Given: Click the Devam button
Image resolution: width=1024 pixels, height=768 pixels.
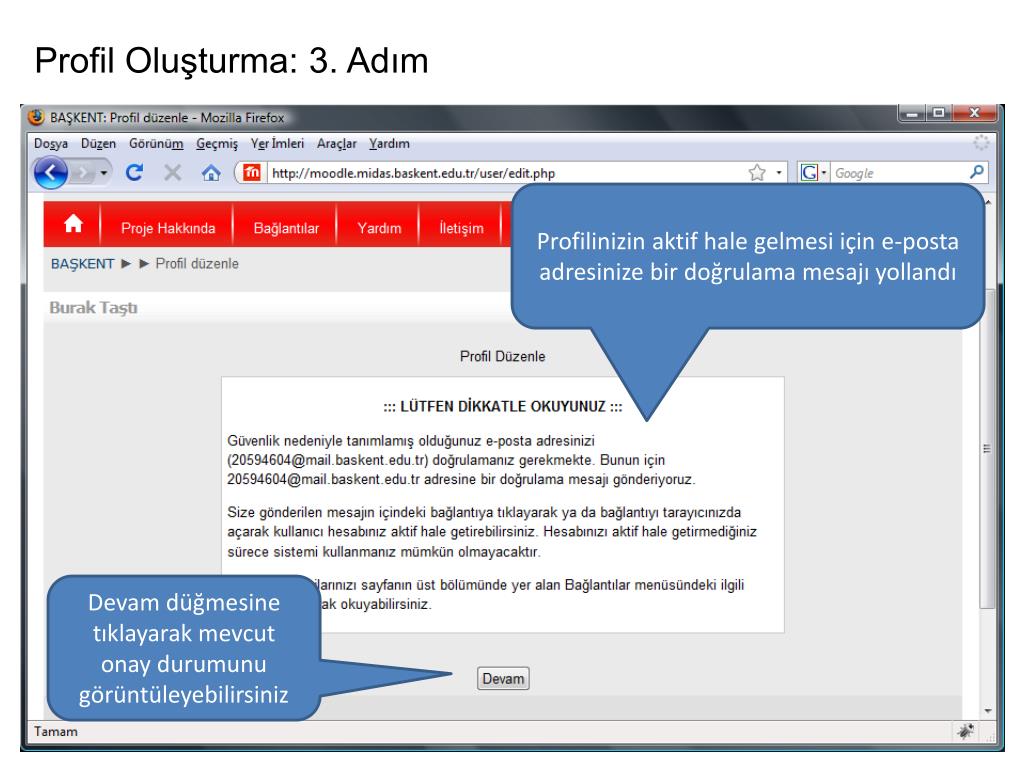Looking at the screenshot, I should pos(503,679).
